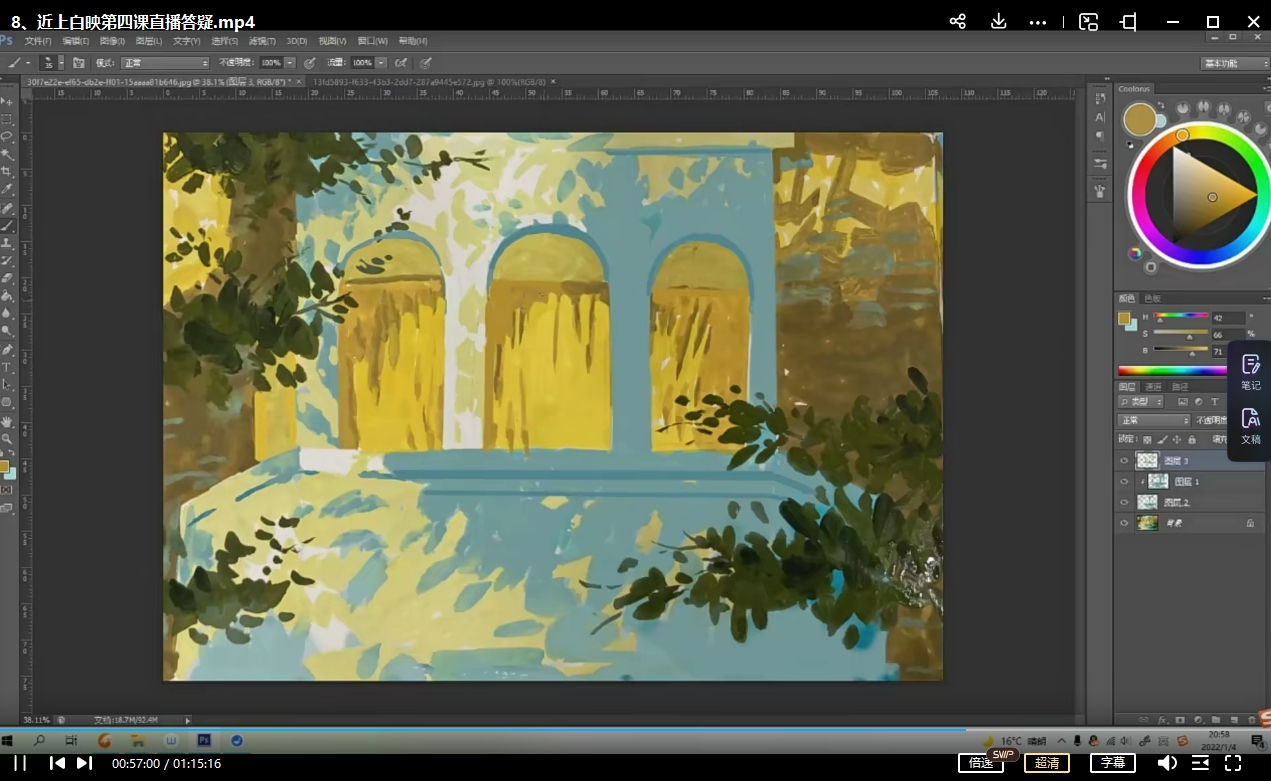
Task: Select the Brush tool in toolbox
Action: pyautogui.click(x=7, y=225)
